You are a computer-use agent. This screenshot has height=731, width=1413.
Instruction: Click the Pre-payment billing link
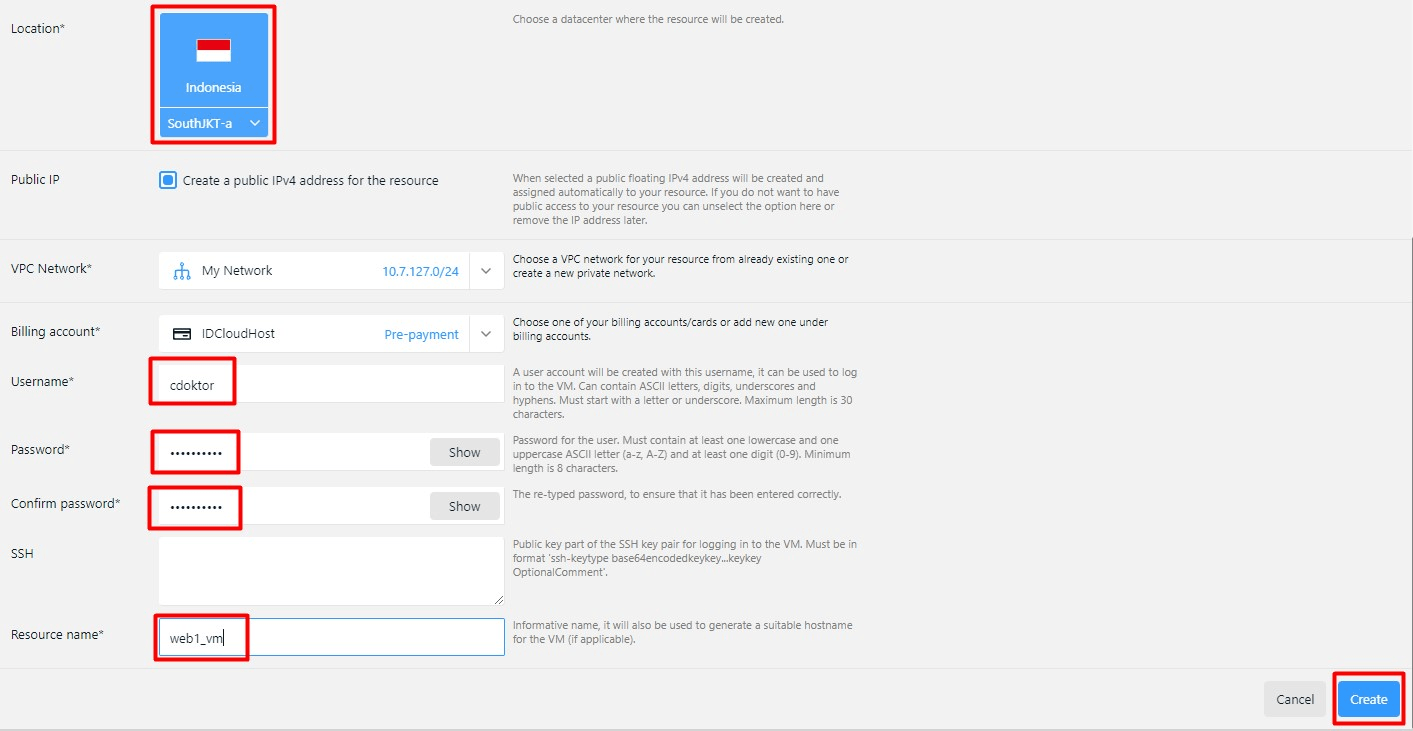[x=421, y=334]
